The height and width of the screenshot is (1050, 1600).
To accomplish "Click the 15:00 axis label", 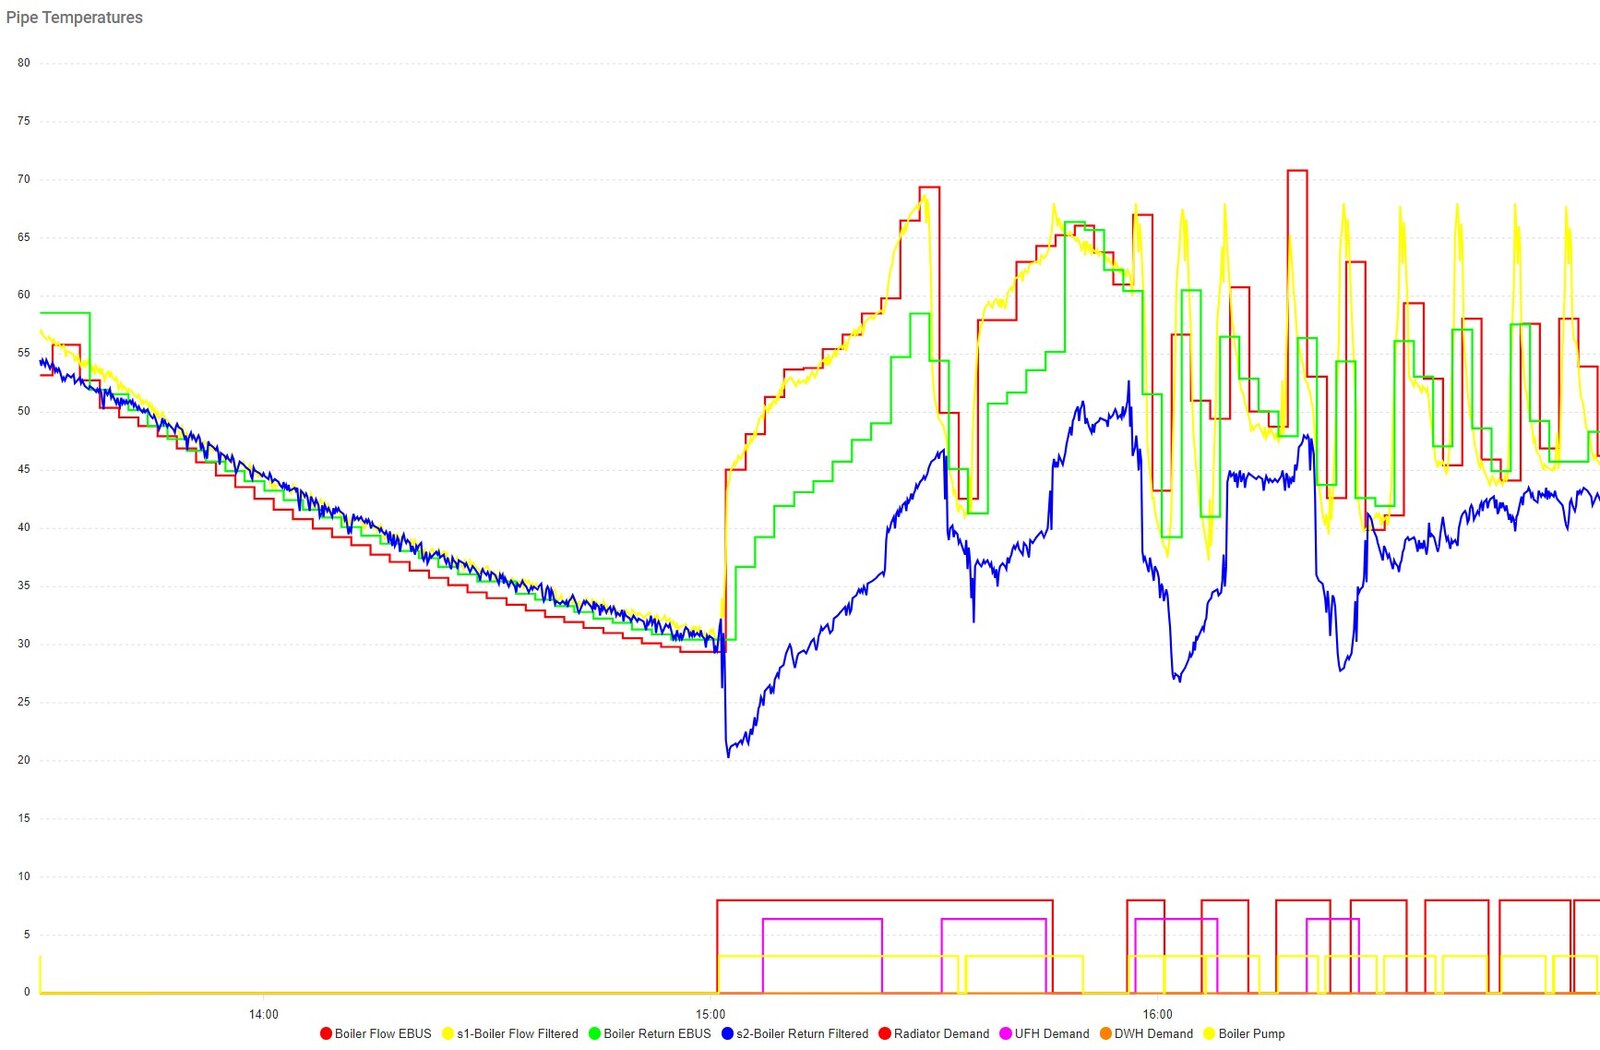I will click(x=712, y=1013).
